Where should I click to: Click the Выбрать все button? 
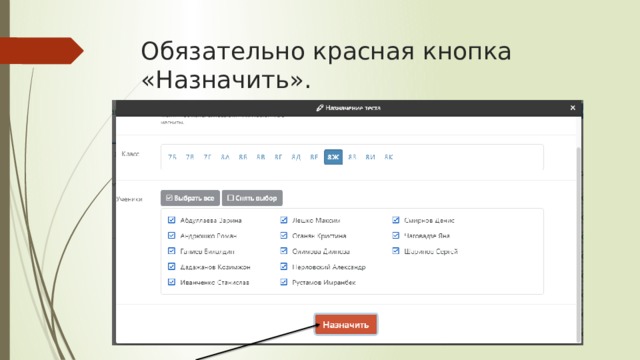(x=190, y=198)
